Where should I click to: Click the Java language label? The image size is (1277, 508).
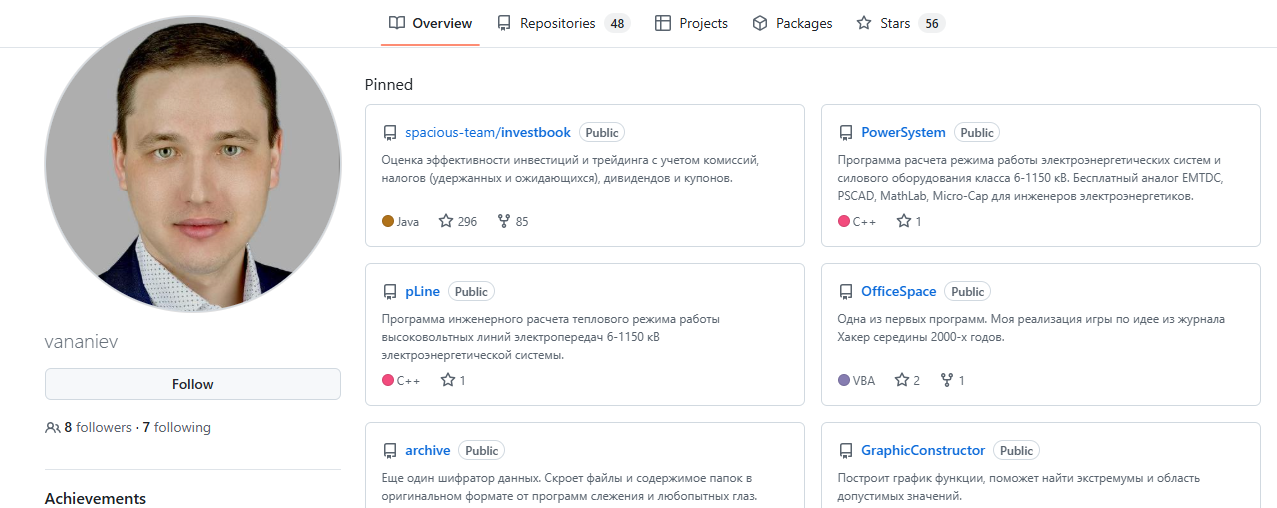point(408,221)
